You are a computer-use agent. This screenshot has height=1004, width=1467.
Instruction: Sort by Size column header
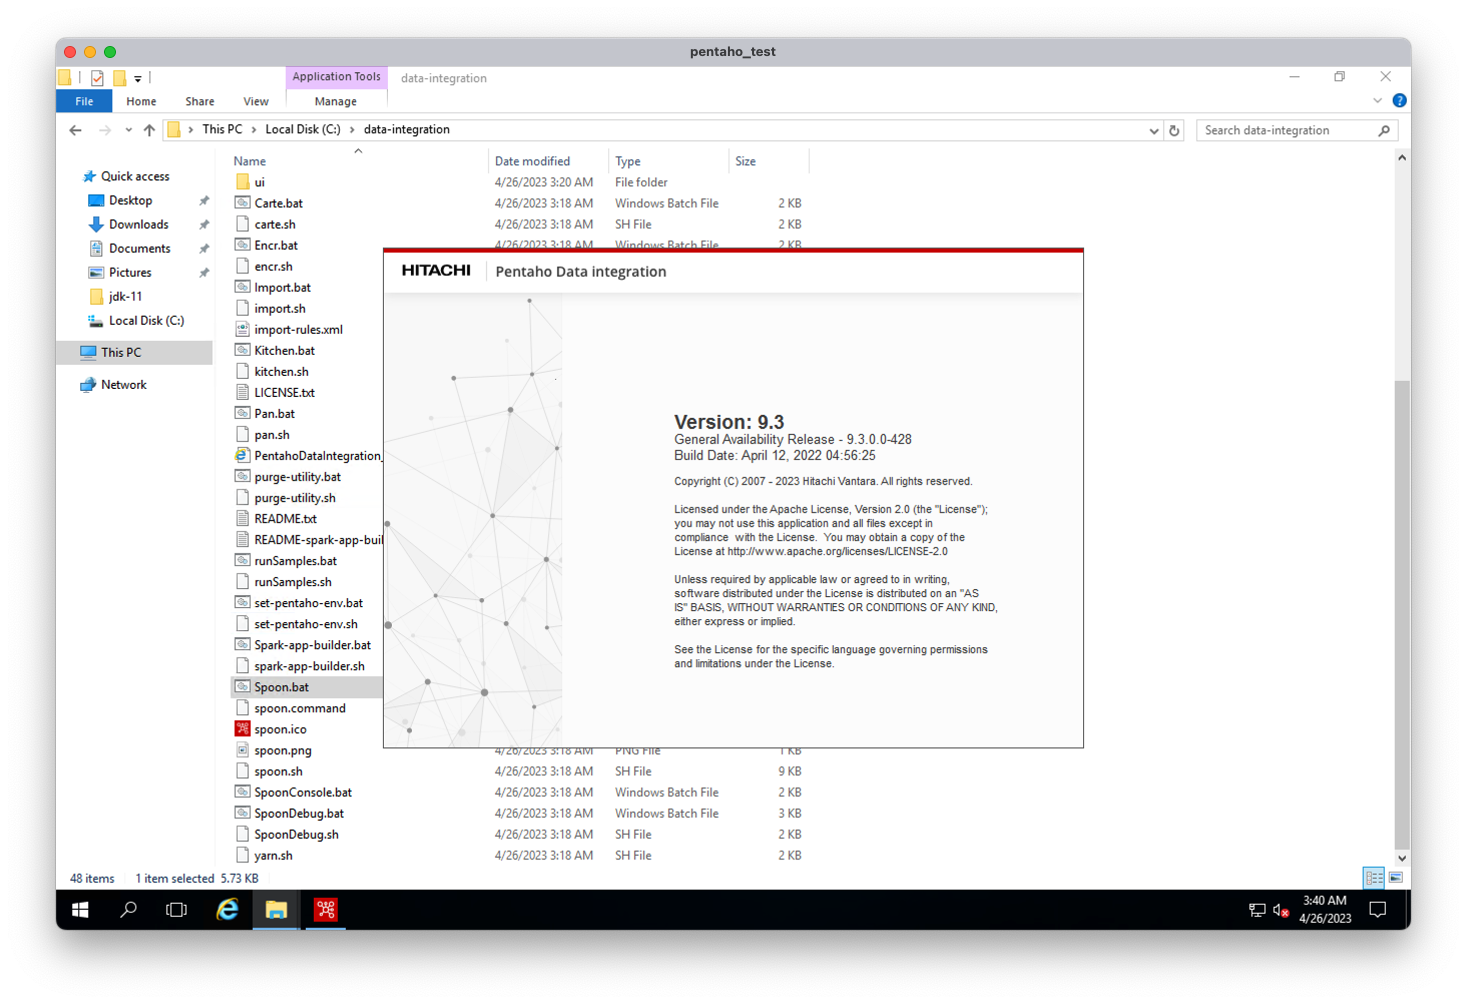pos(745,161)
